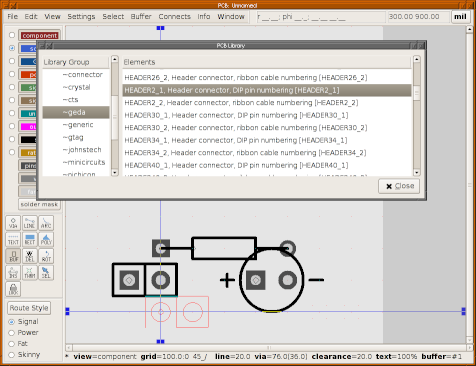
Task: Toggle the magenta layer color button
Action: 28,127
